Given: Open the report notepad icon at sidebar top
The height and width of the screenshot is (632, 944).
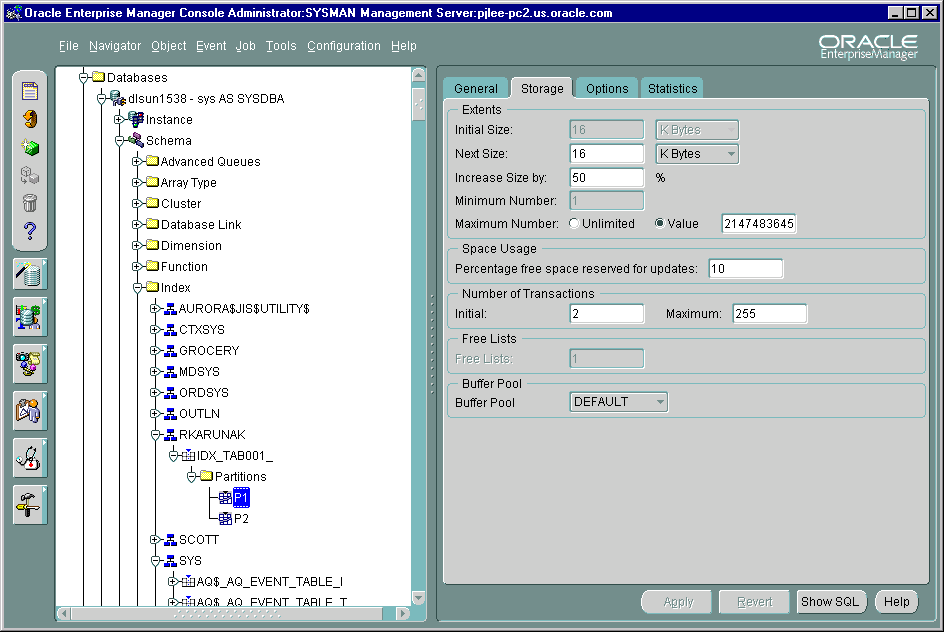Looking at the screenshot, I should coord(30,91).
